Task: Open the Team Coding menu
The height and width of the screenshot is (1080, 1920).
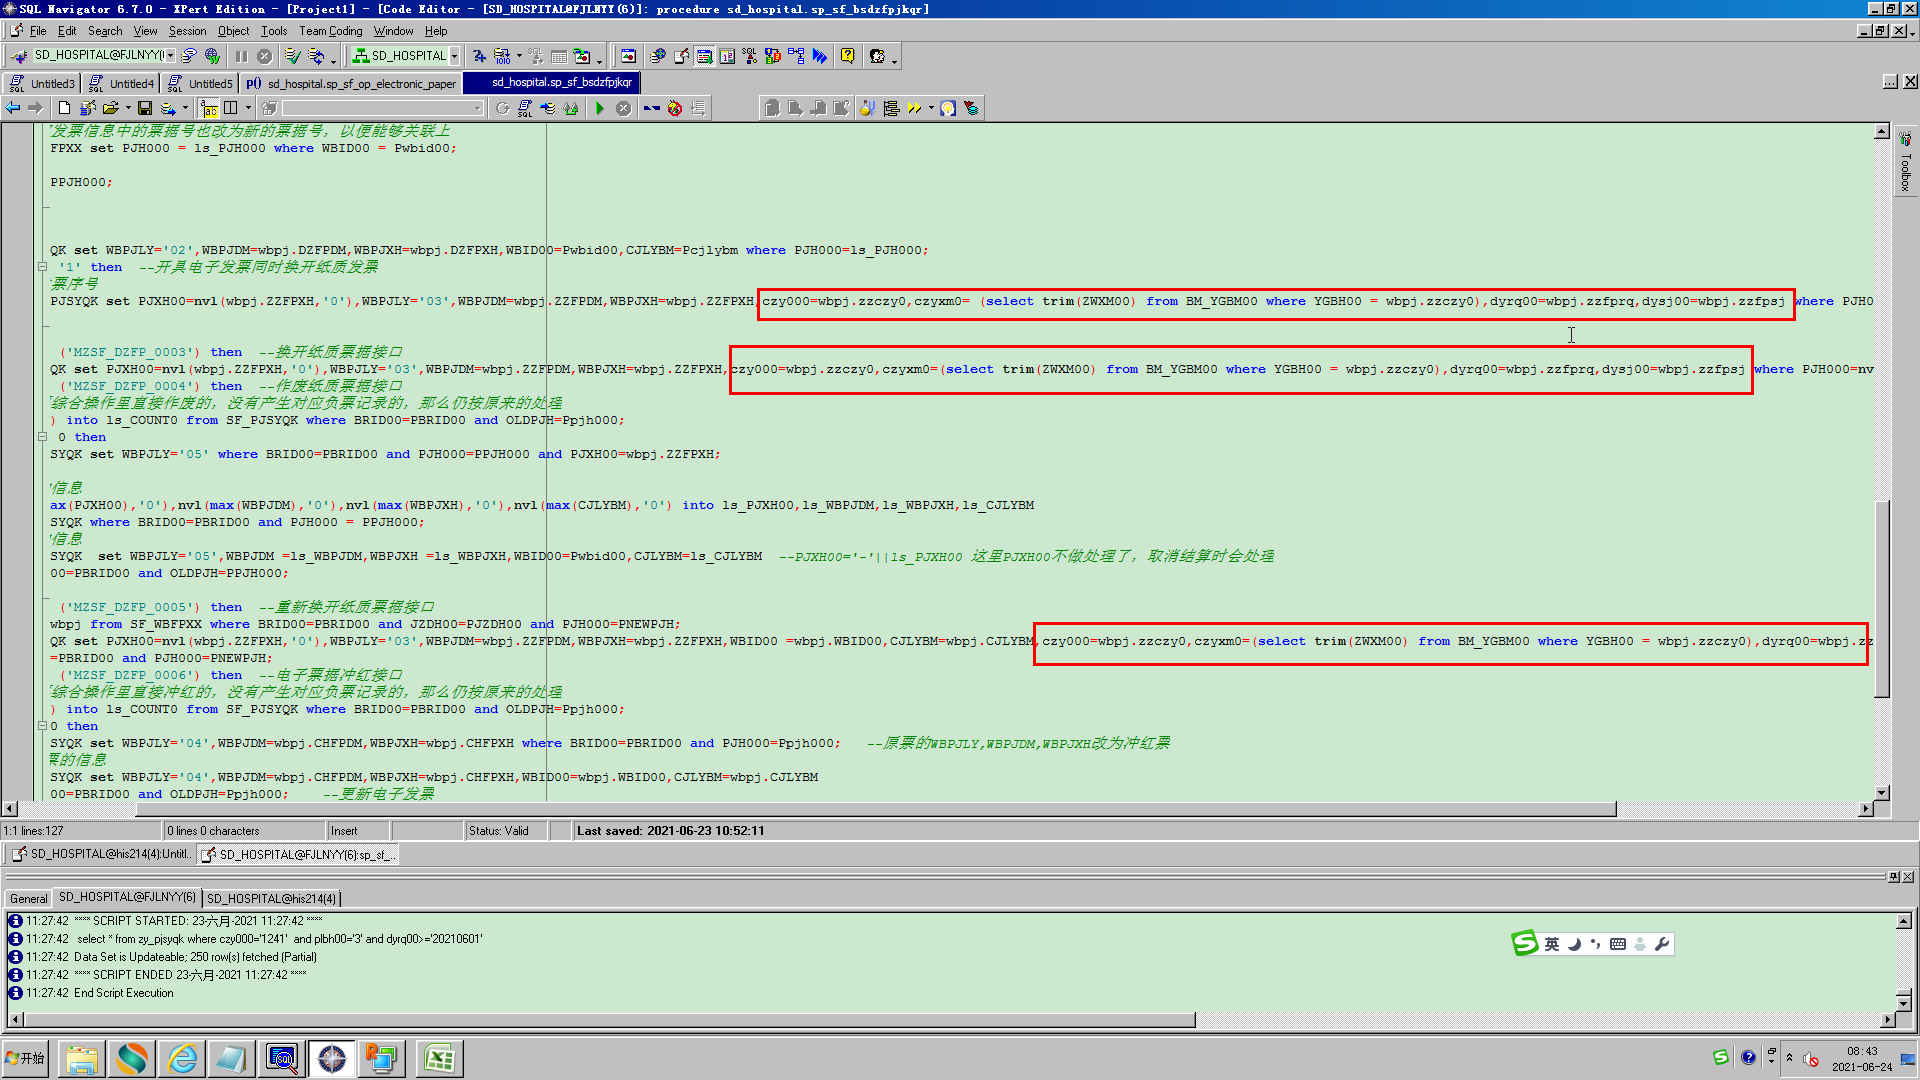Action: 330,31
